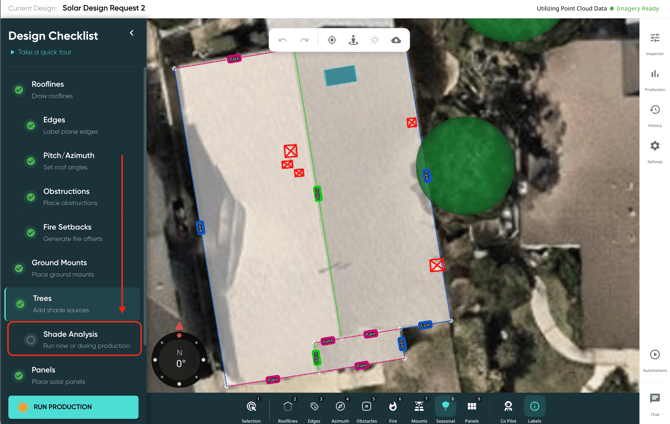Click the Shade Analysis unchecked circle
Screen dimensions: 670x424
click(x=31, y=340)
